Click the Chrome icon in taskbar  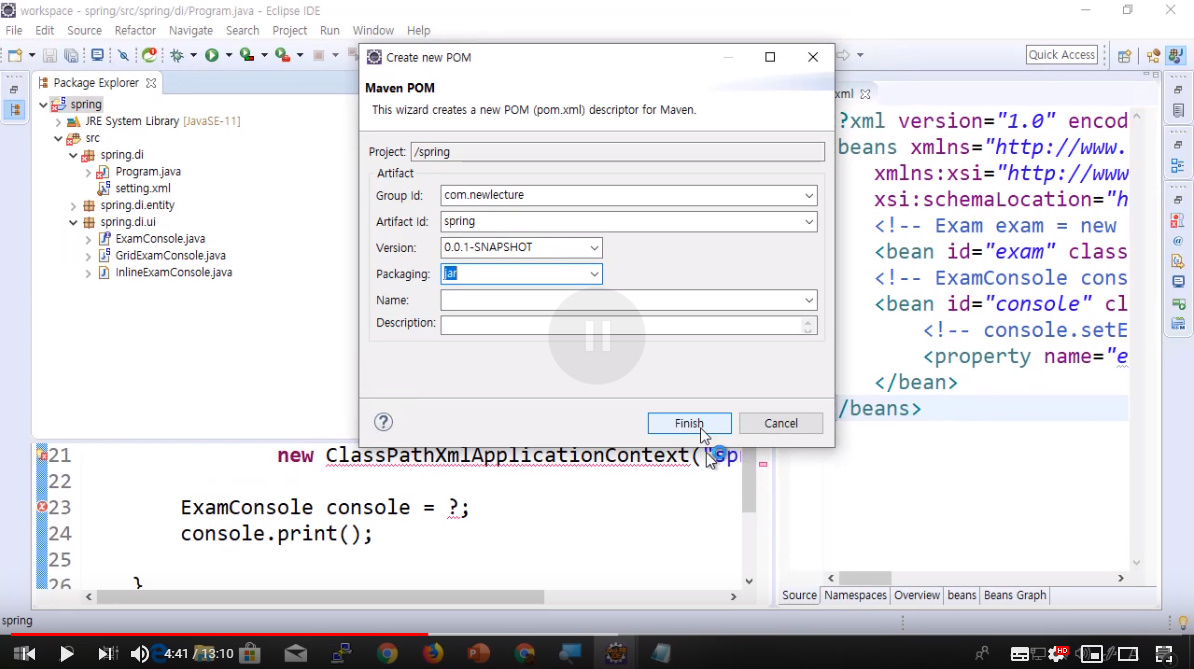tap(387, 653)
